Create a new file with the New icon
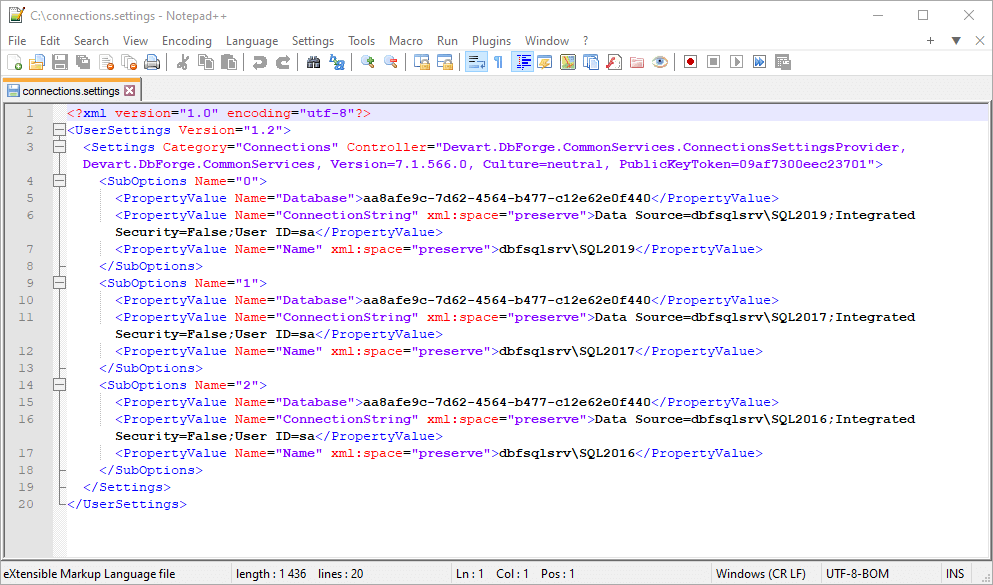The height and width of the screenshot is (585, 993). coord(15,62)
